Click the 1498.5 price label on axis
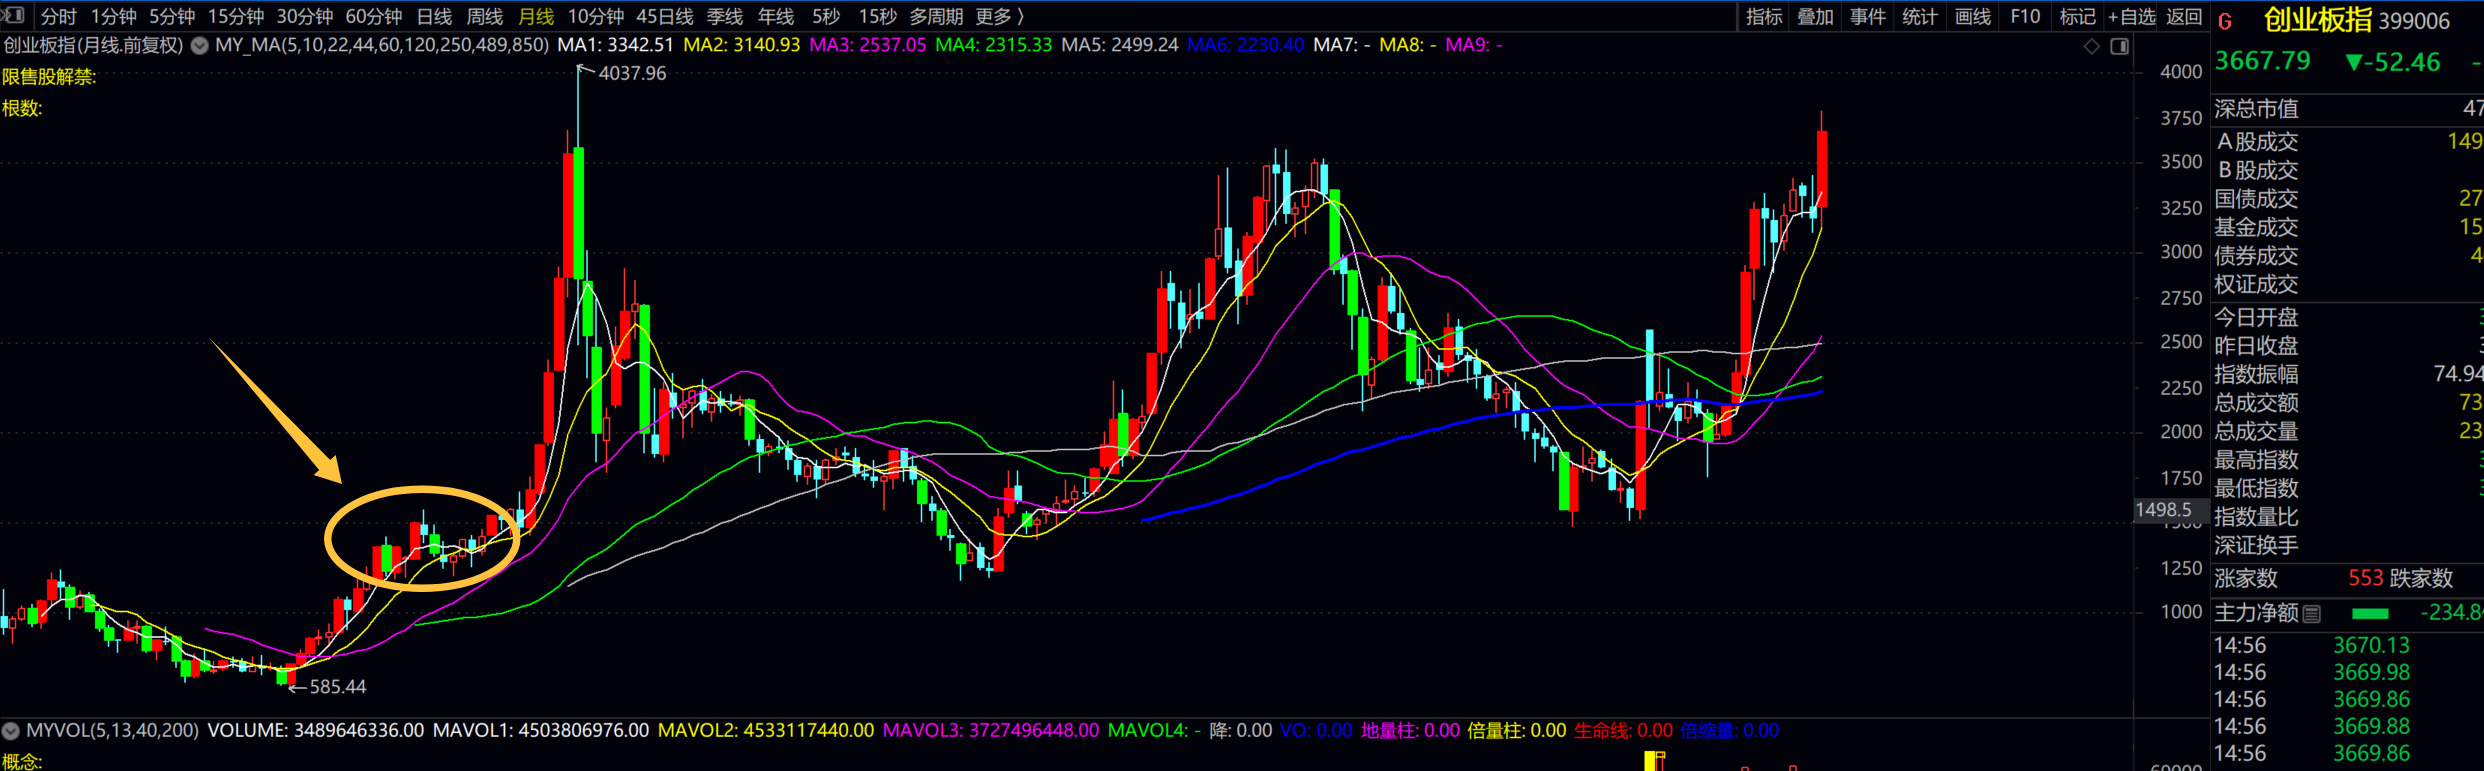 [2164, 510]
